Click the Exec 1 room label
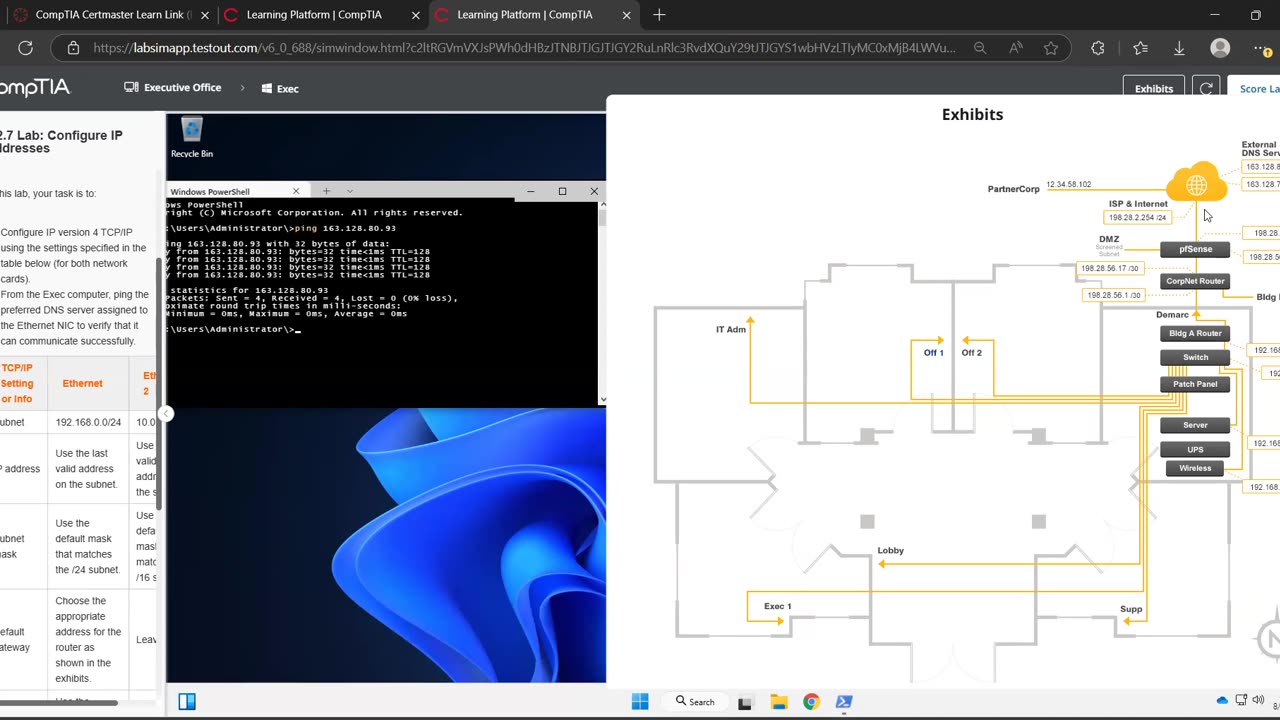The width and height of the screenshot is (1280, 720). [x=777, y=606]
